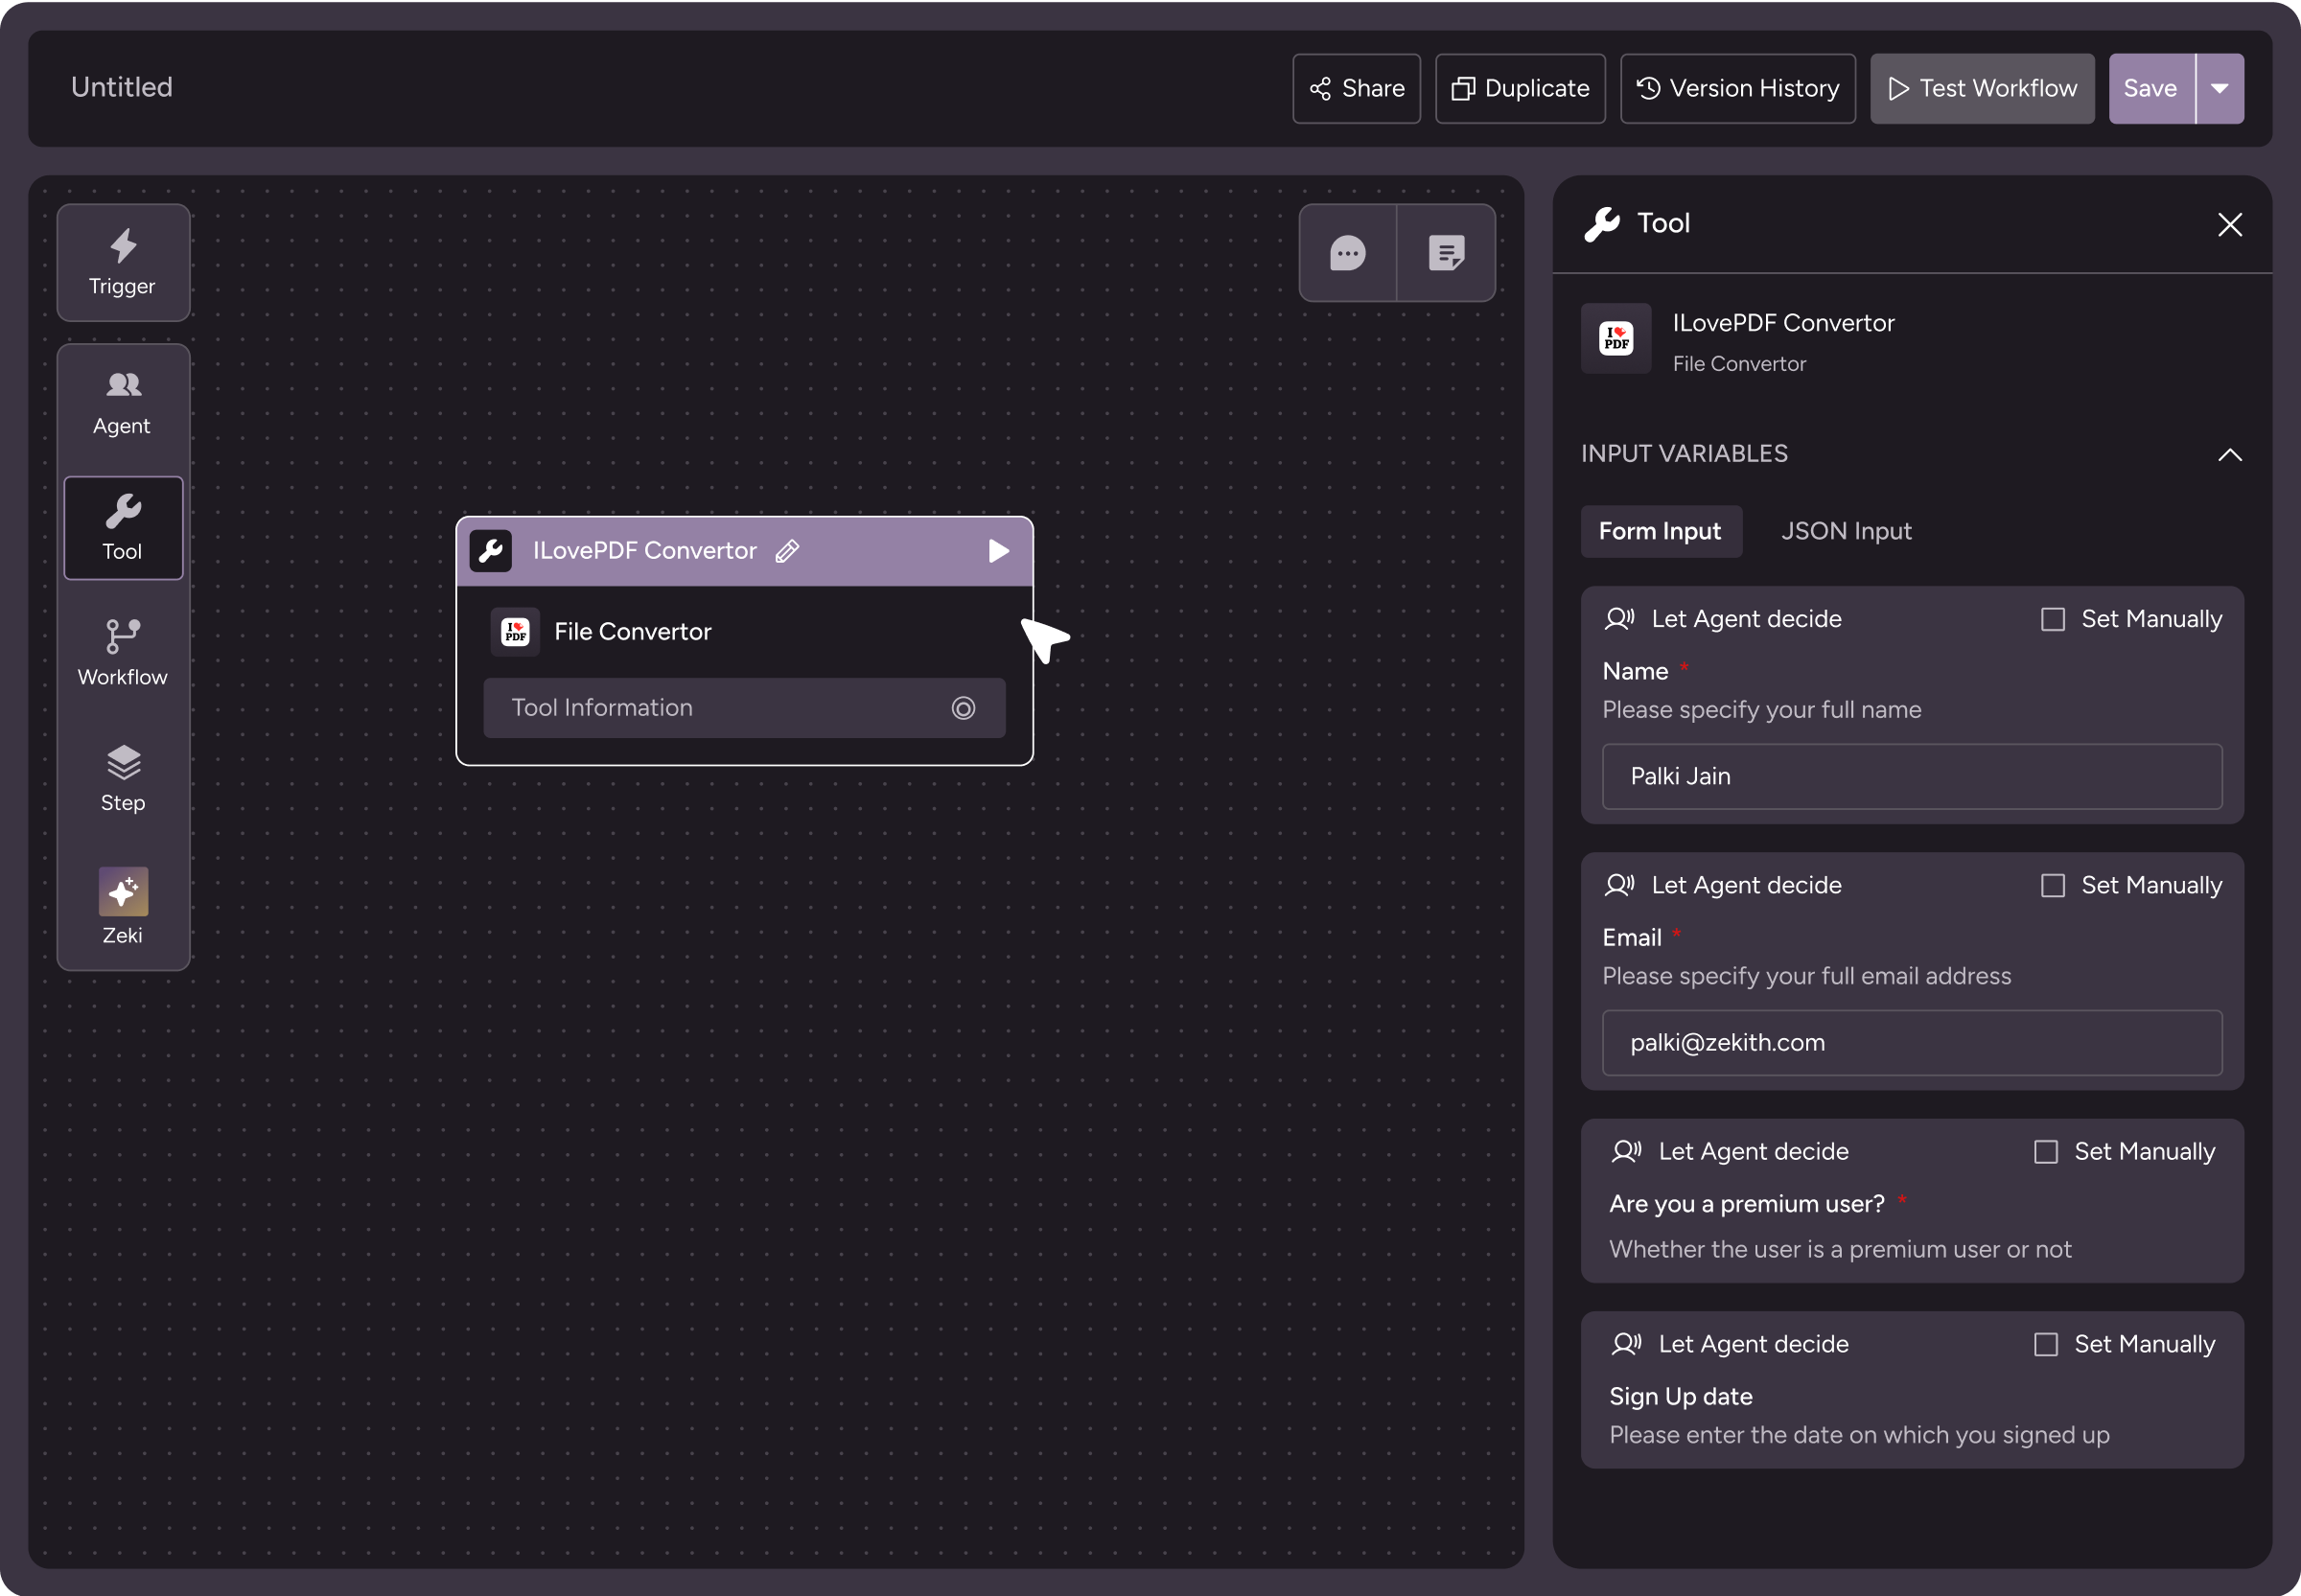
Task: Click the pencil icon to rename node
Action: [x=787, y=551]
